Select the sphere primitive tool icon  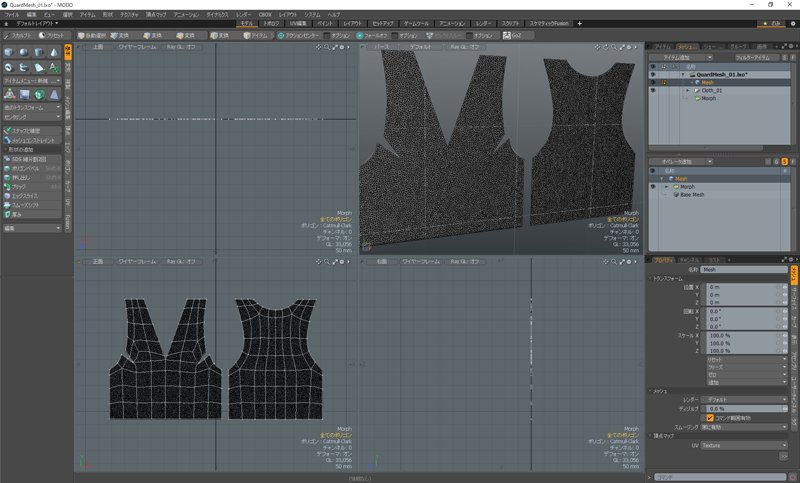[x=23, y=53]
